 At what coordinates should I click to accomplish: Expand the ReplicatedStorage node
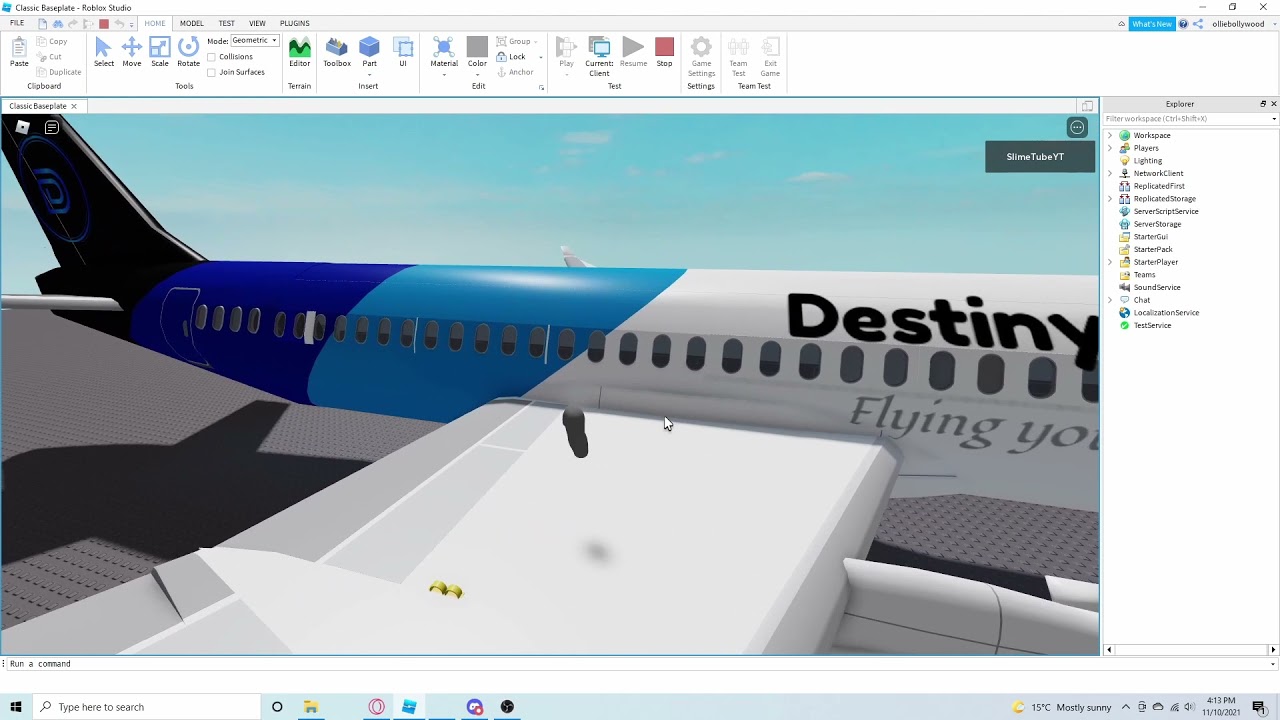pyautogui.click(x=1109, y=199)
